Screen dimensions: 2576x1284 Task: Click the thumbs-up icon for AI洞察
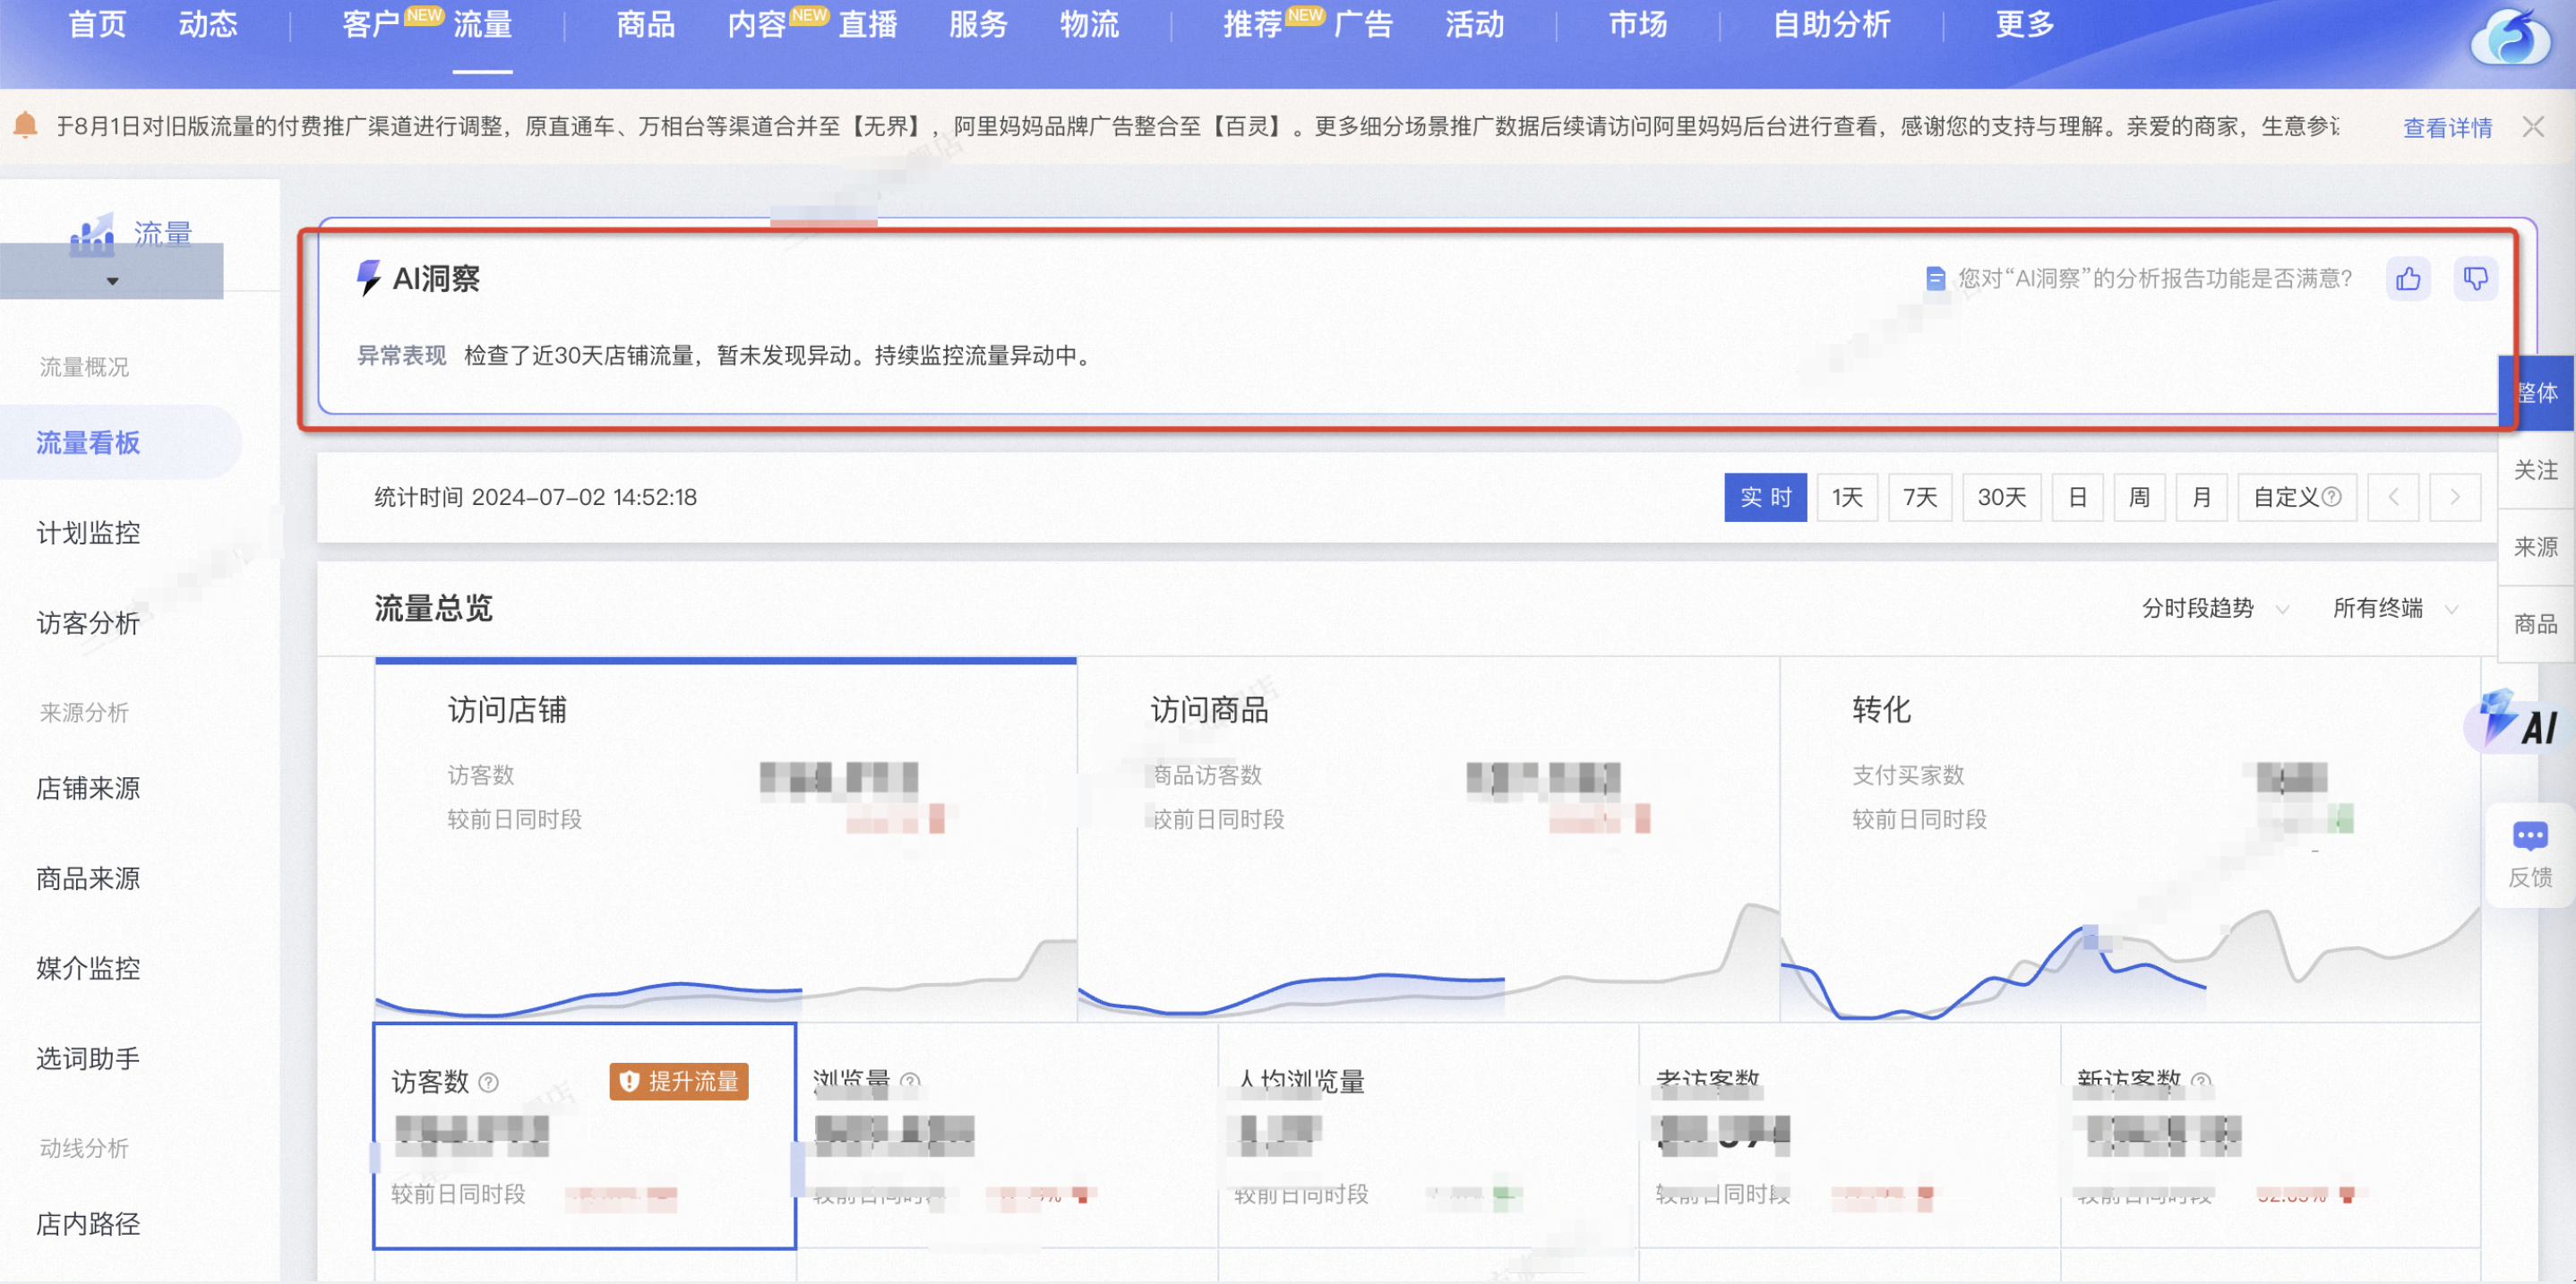2408,279
